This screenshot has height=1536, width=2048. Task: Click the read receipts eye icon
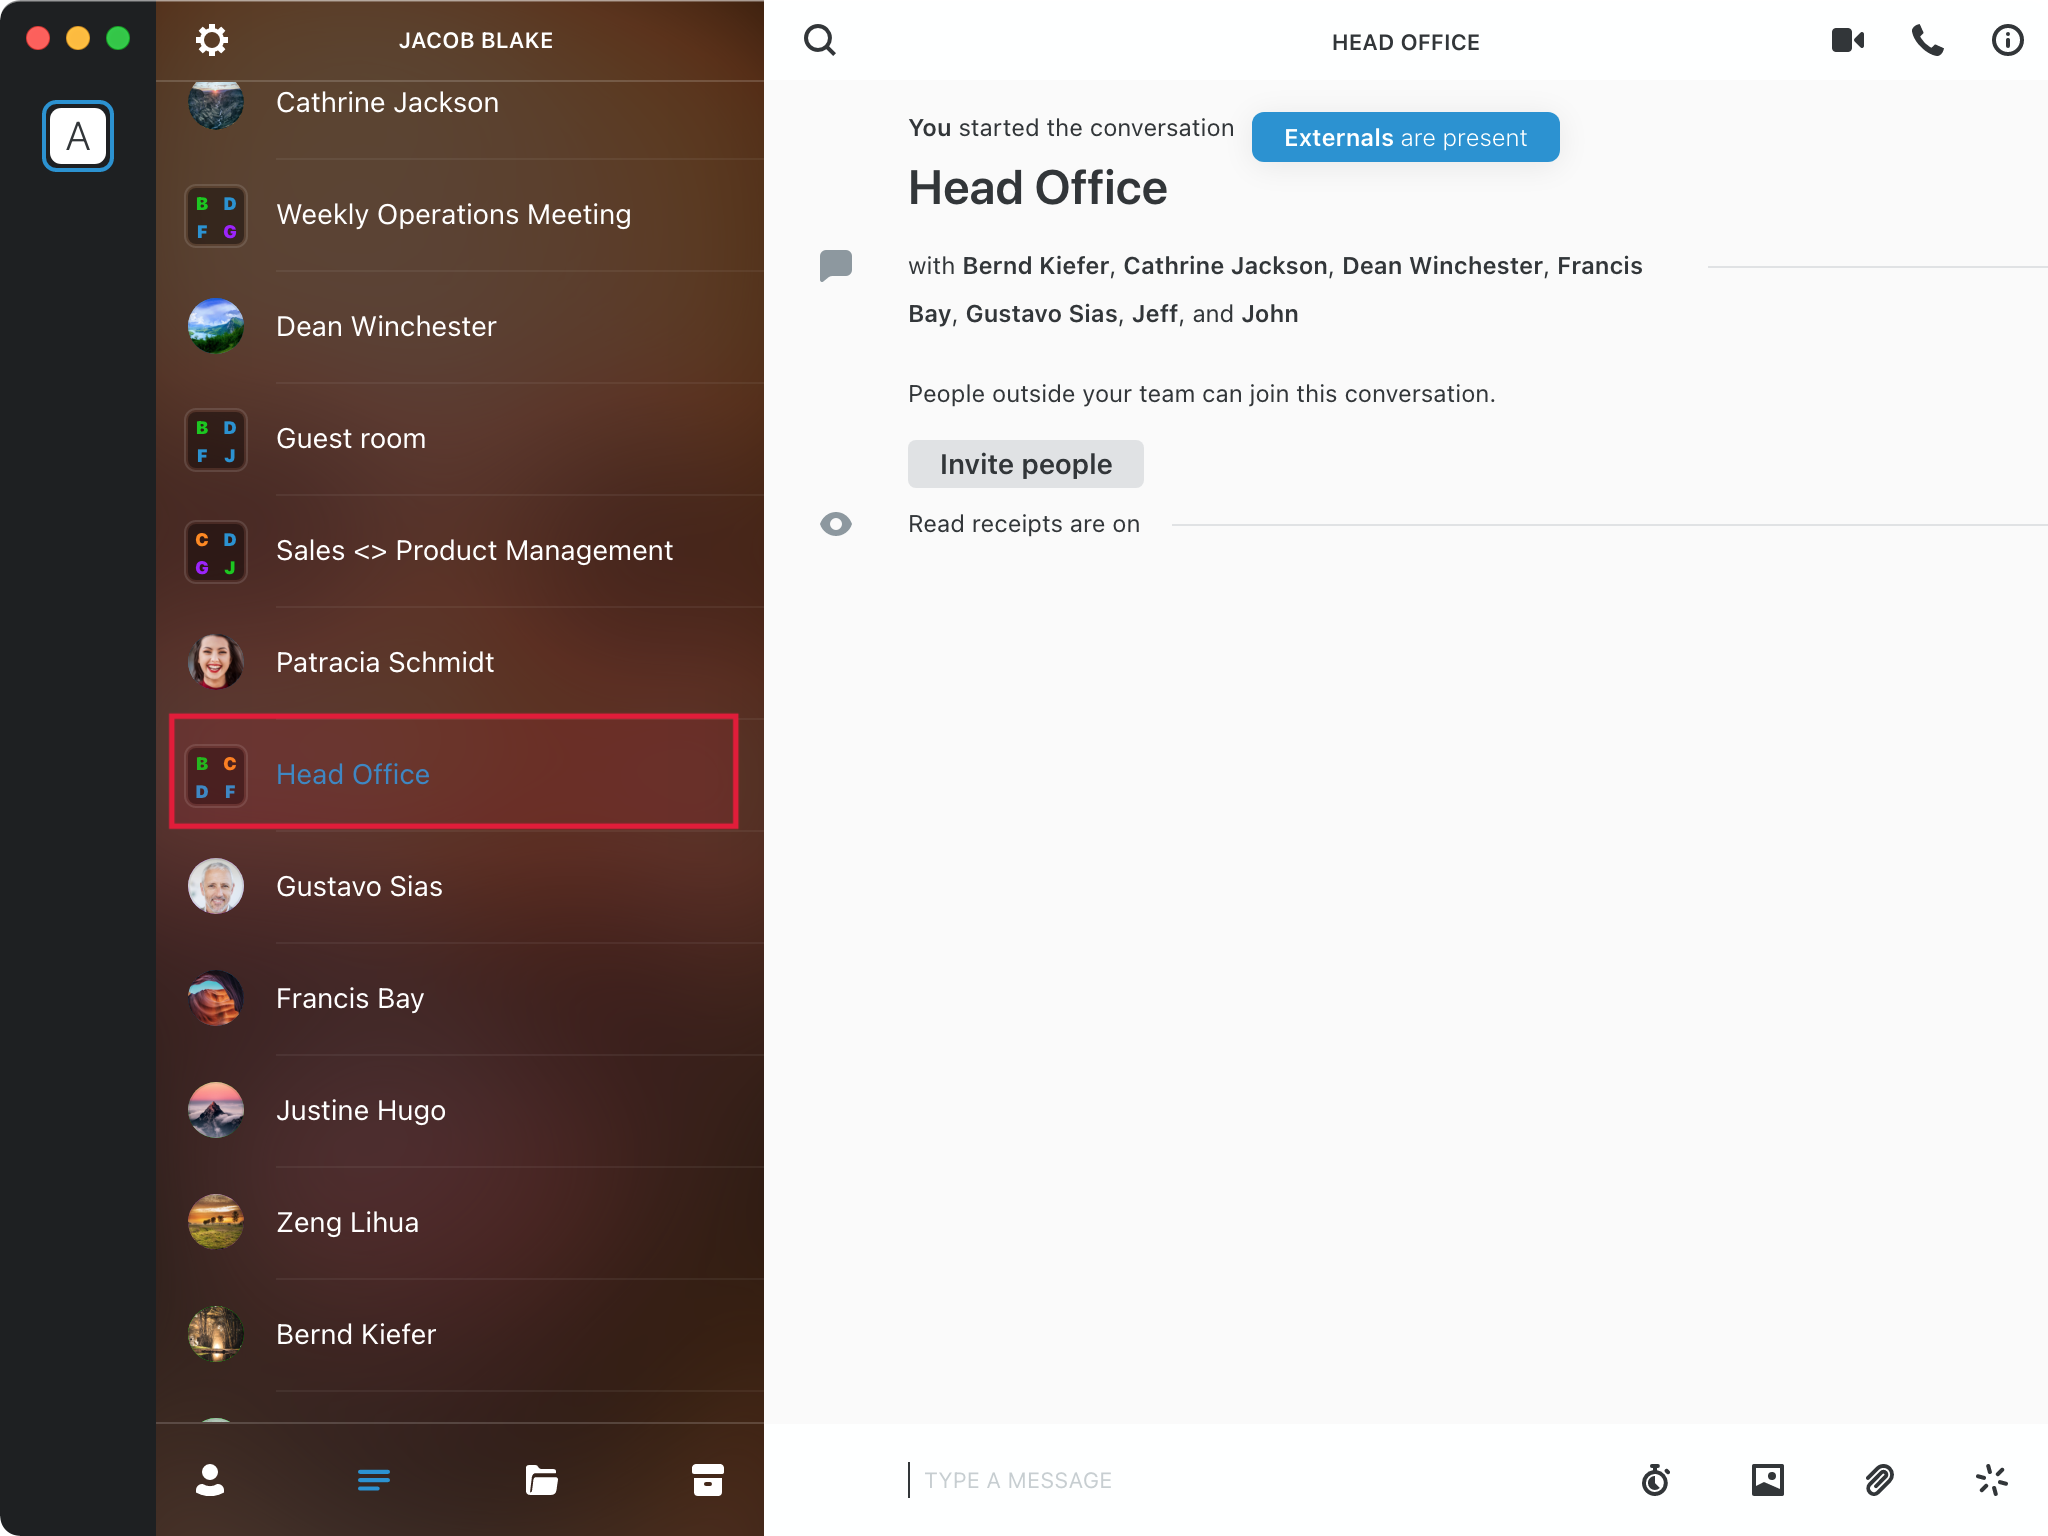[836, 524]
